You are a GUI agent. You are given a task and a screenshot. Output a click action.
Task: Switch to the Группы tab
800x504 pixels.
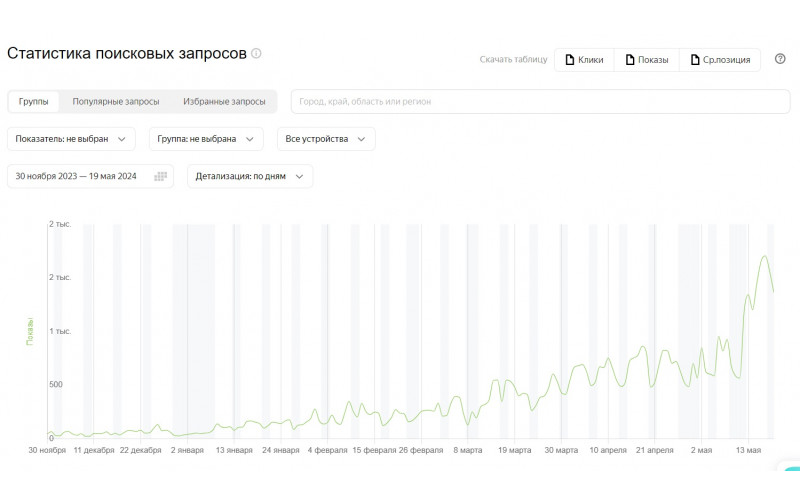click(34, 102)
